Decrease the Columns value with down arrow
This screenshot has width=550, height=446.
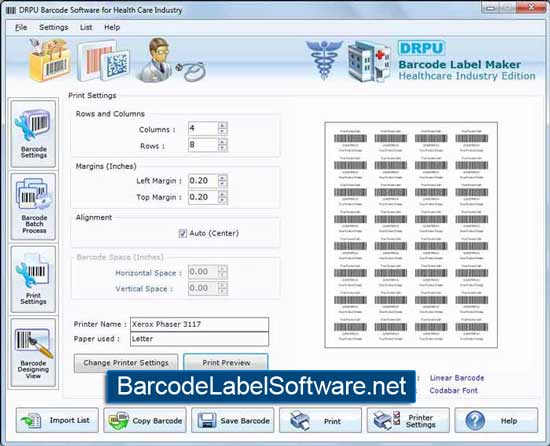click(x=222, y=132)
